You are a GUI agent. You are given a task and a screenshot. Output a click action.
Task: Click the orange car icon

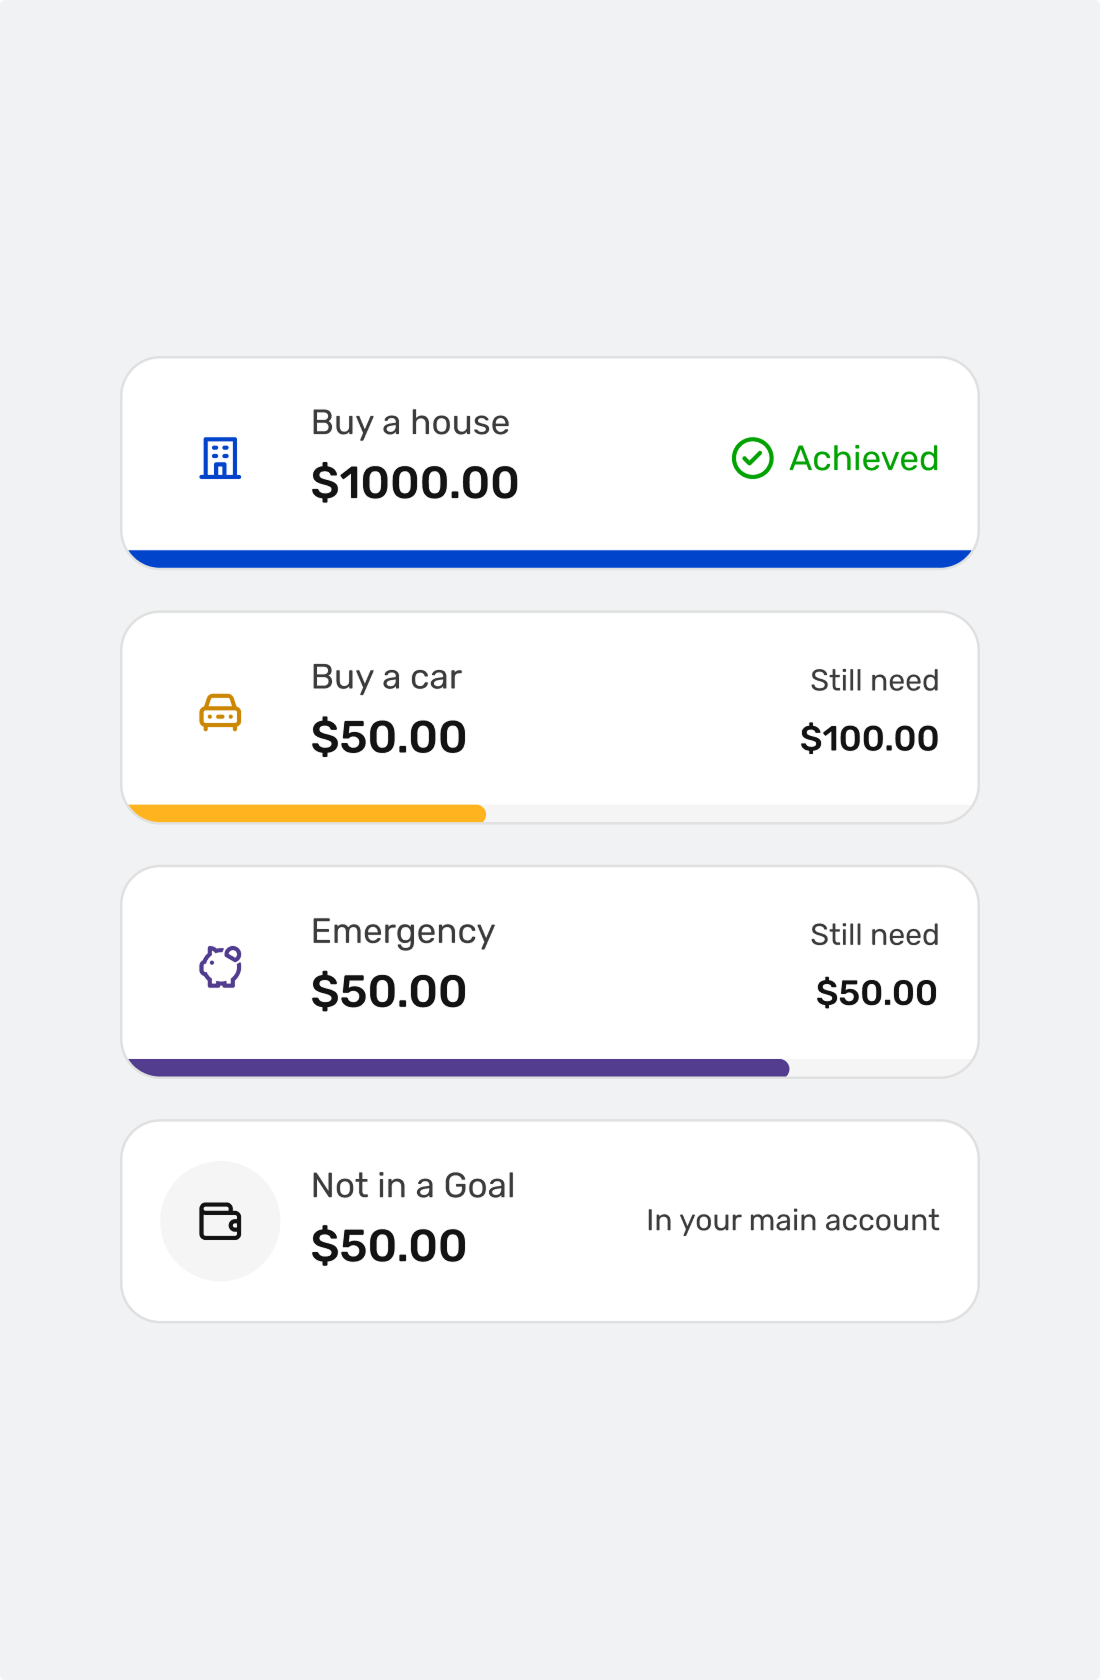coord(220,712)
